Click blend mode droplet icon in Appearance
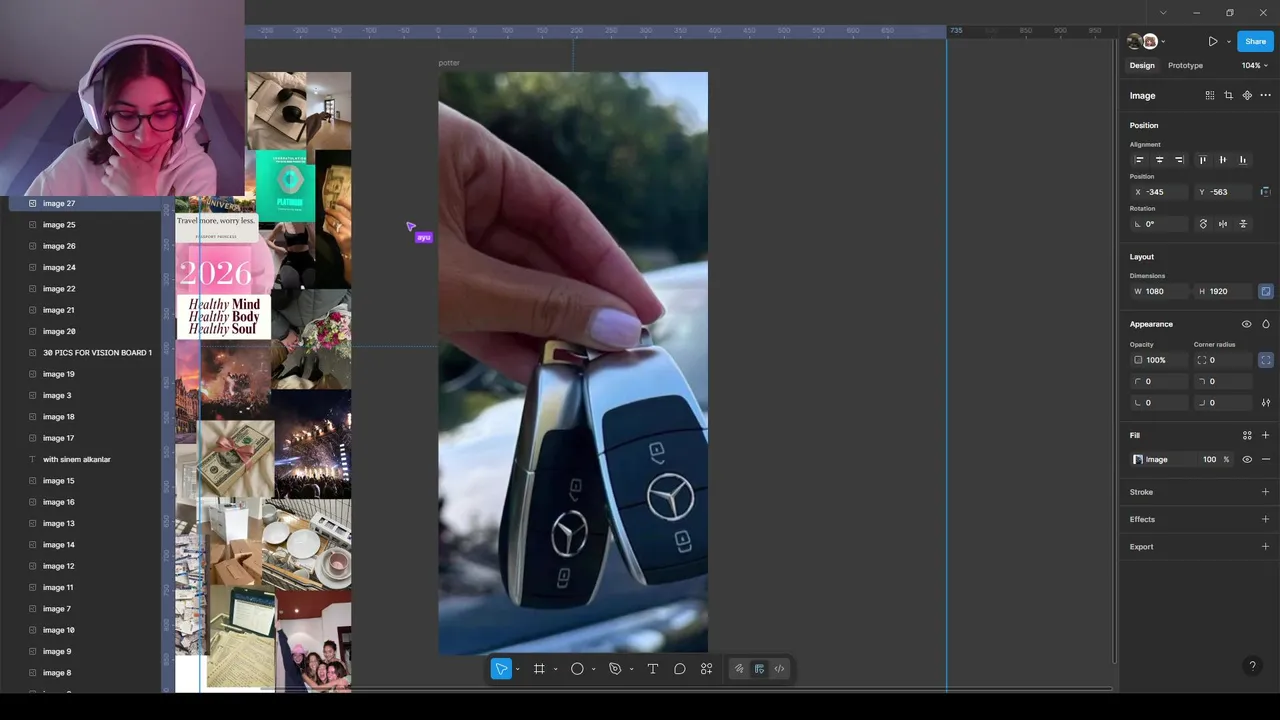Screen dimensions: 1280x720 (x=1266, y=324)
